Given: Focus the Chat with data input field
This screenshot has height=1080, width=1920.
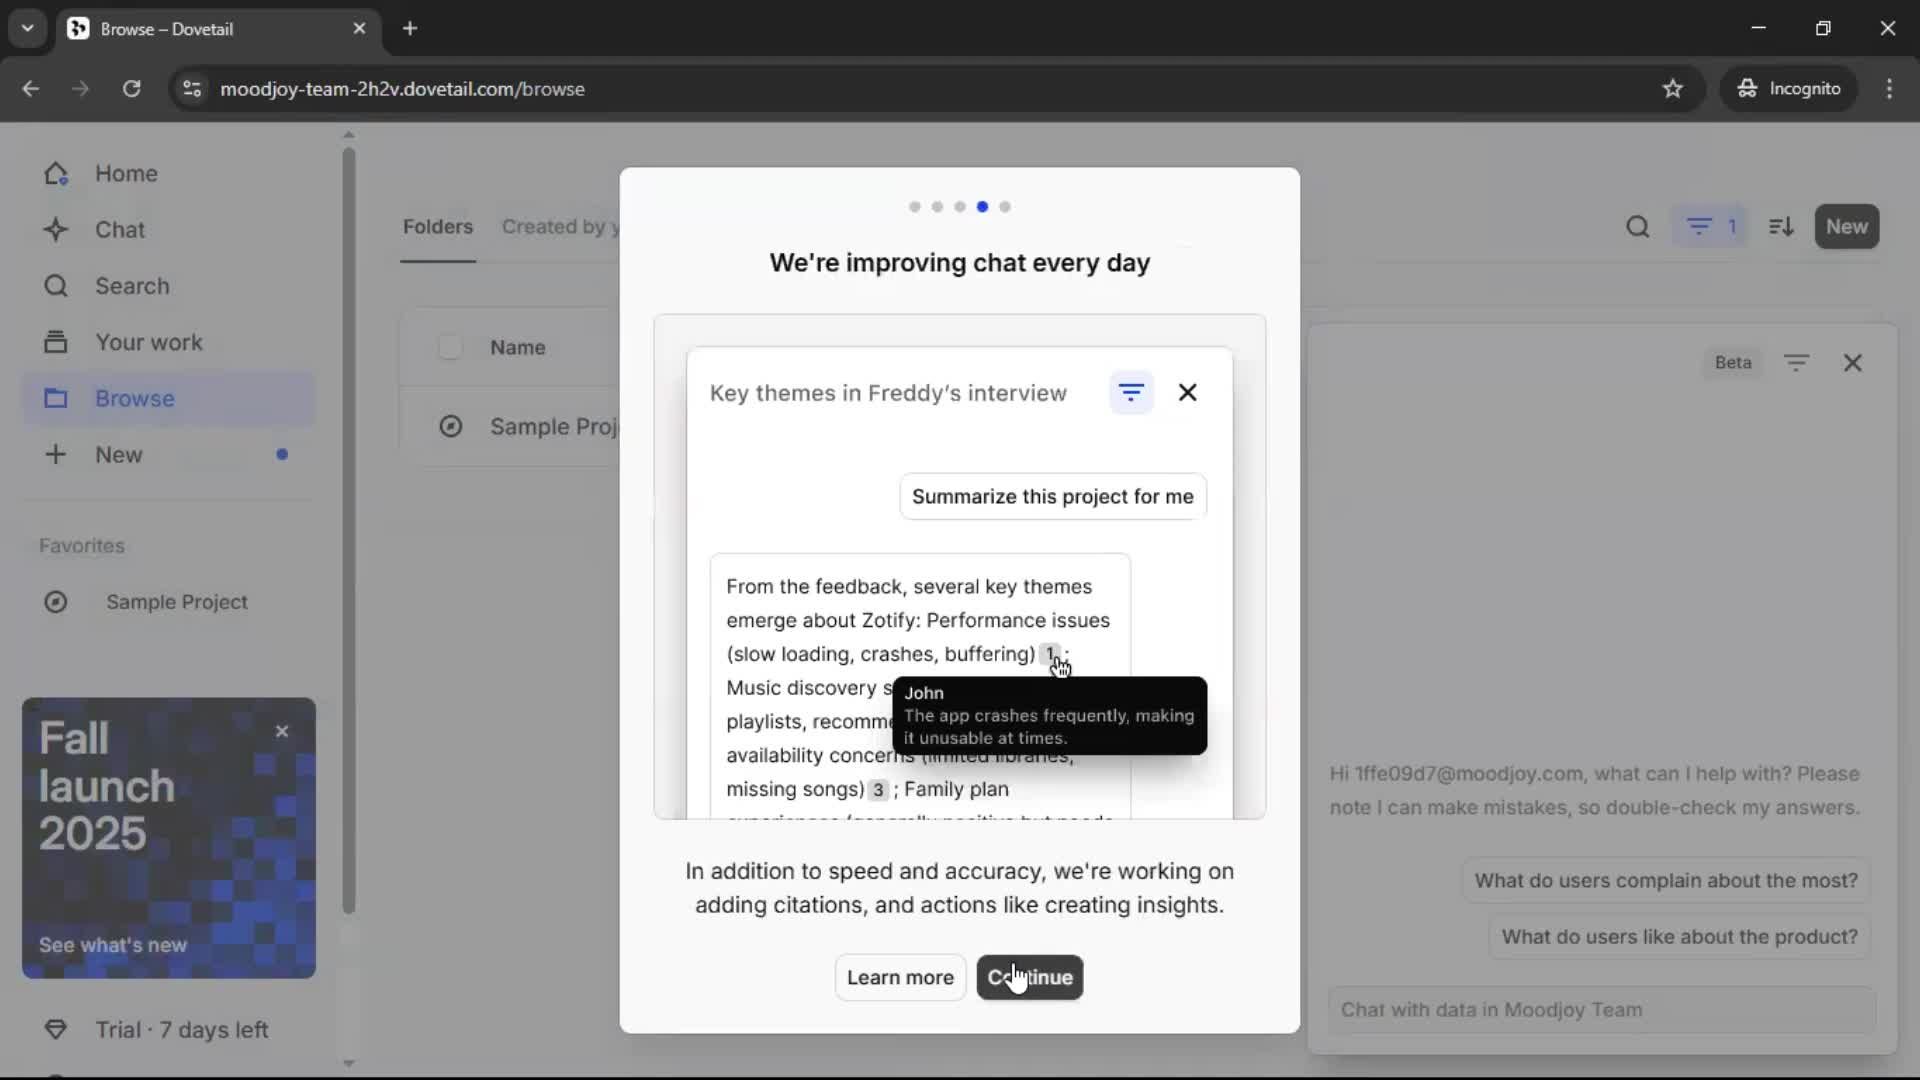Looking at the screenshot, I should pos(1600,1010).
